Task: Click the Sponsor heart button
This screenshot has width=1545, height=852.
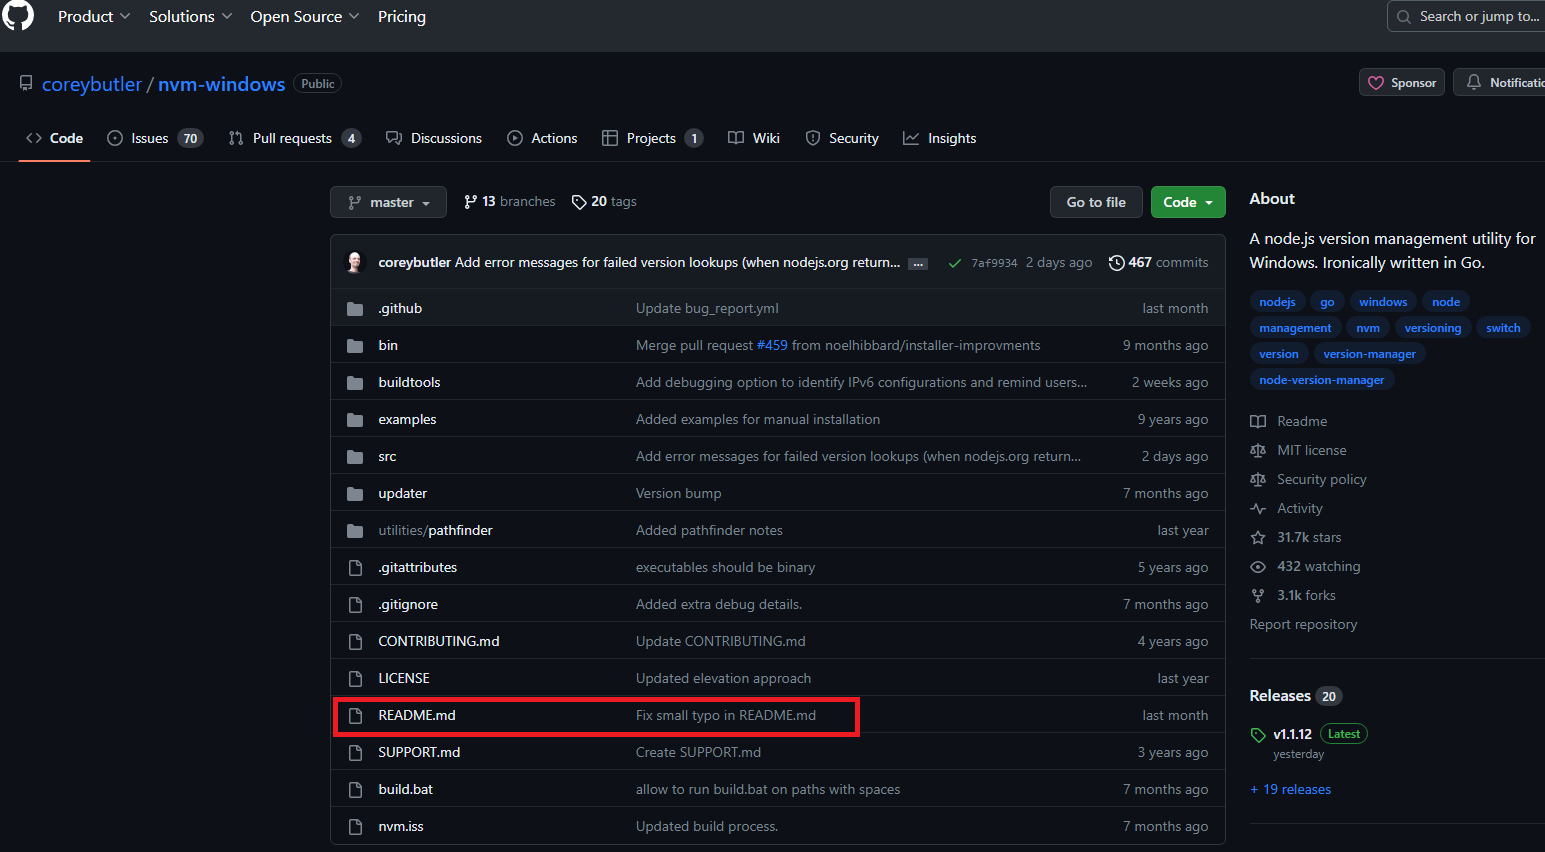Action: pyautogui.click(x=1402, y=83)
